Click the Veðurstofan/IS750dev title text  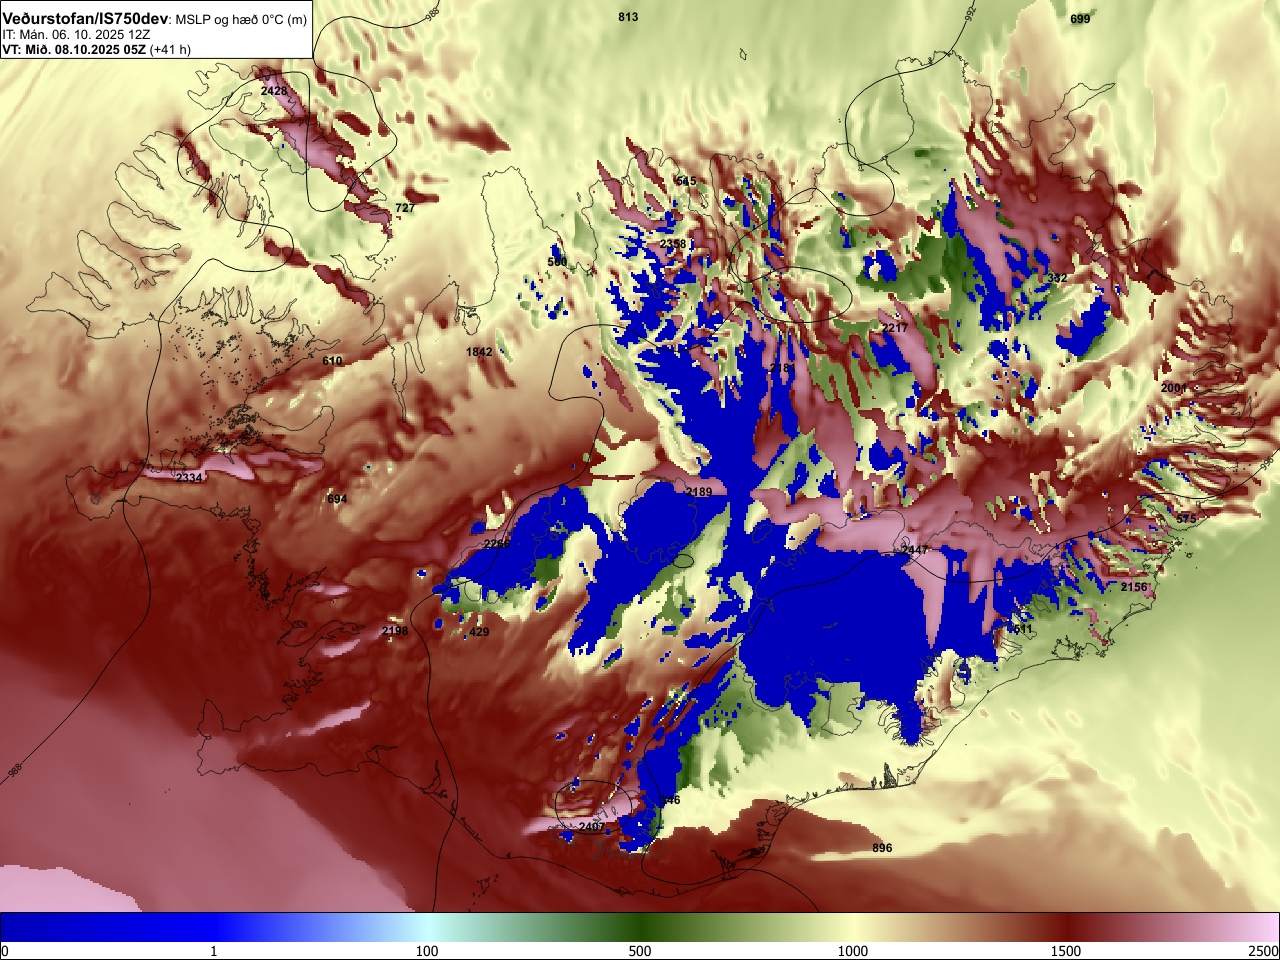tap(86, 19)
